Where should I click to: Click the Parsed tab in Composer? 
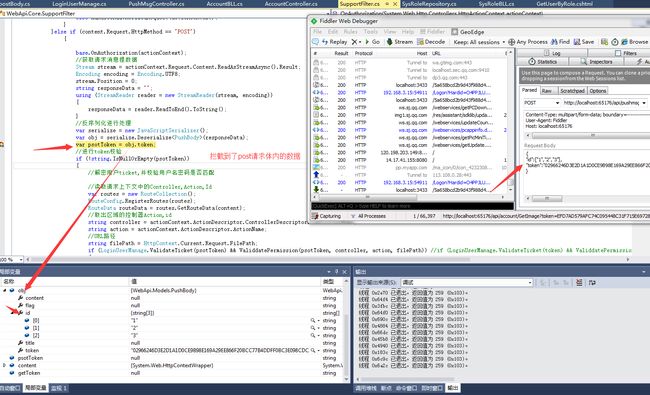point(529,90)
